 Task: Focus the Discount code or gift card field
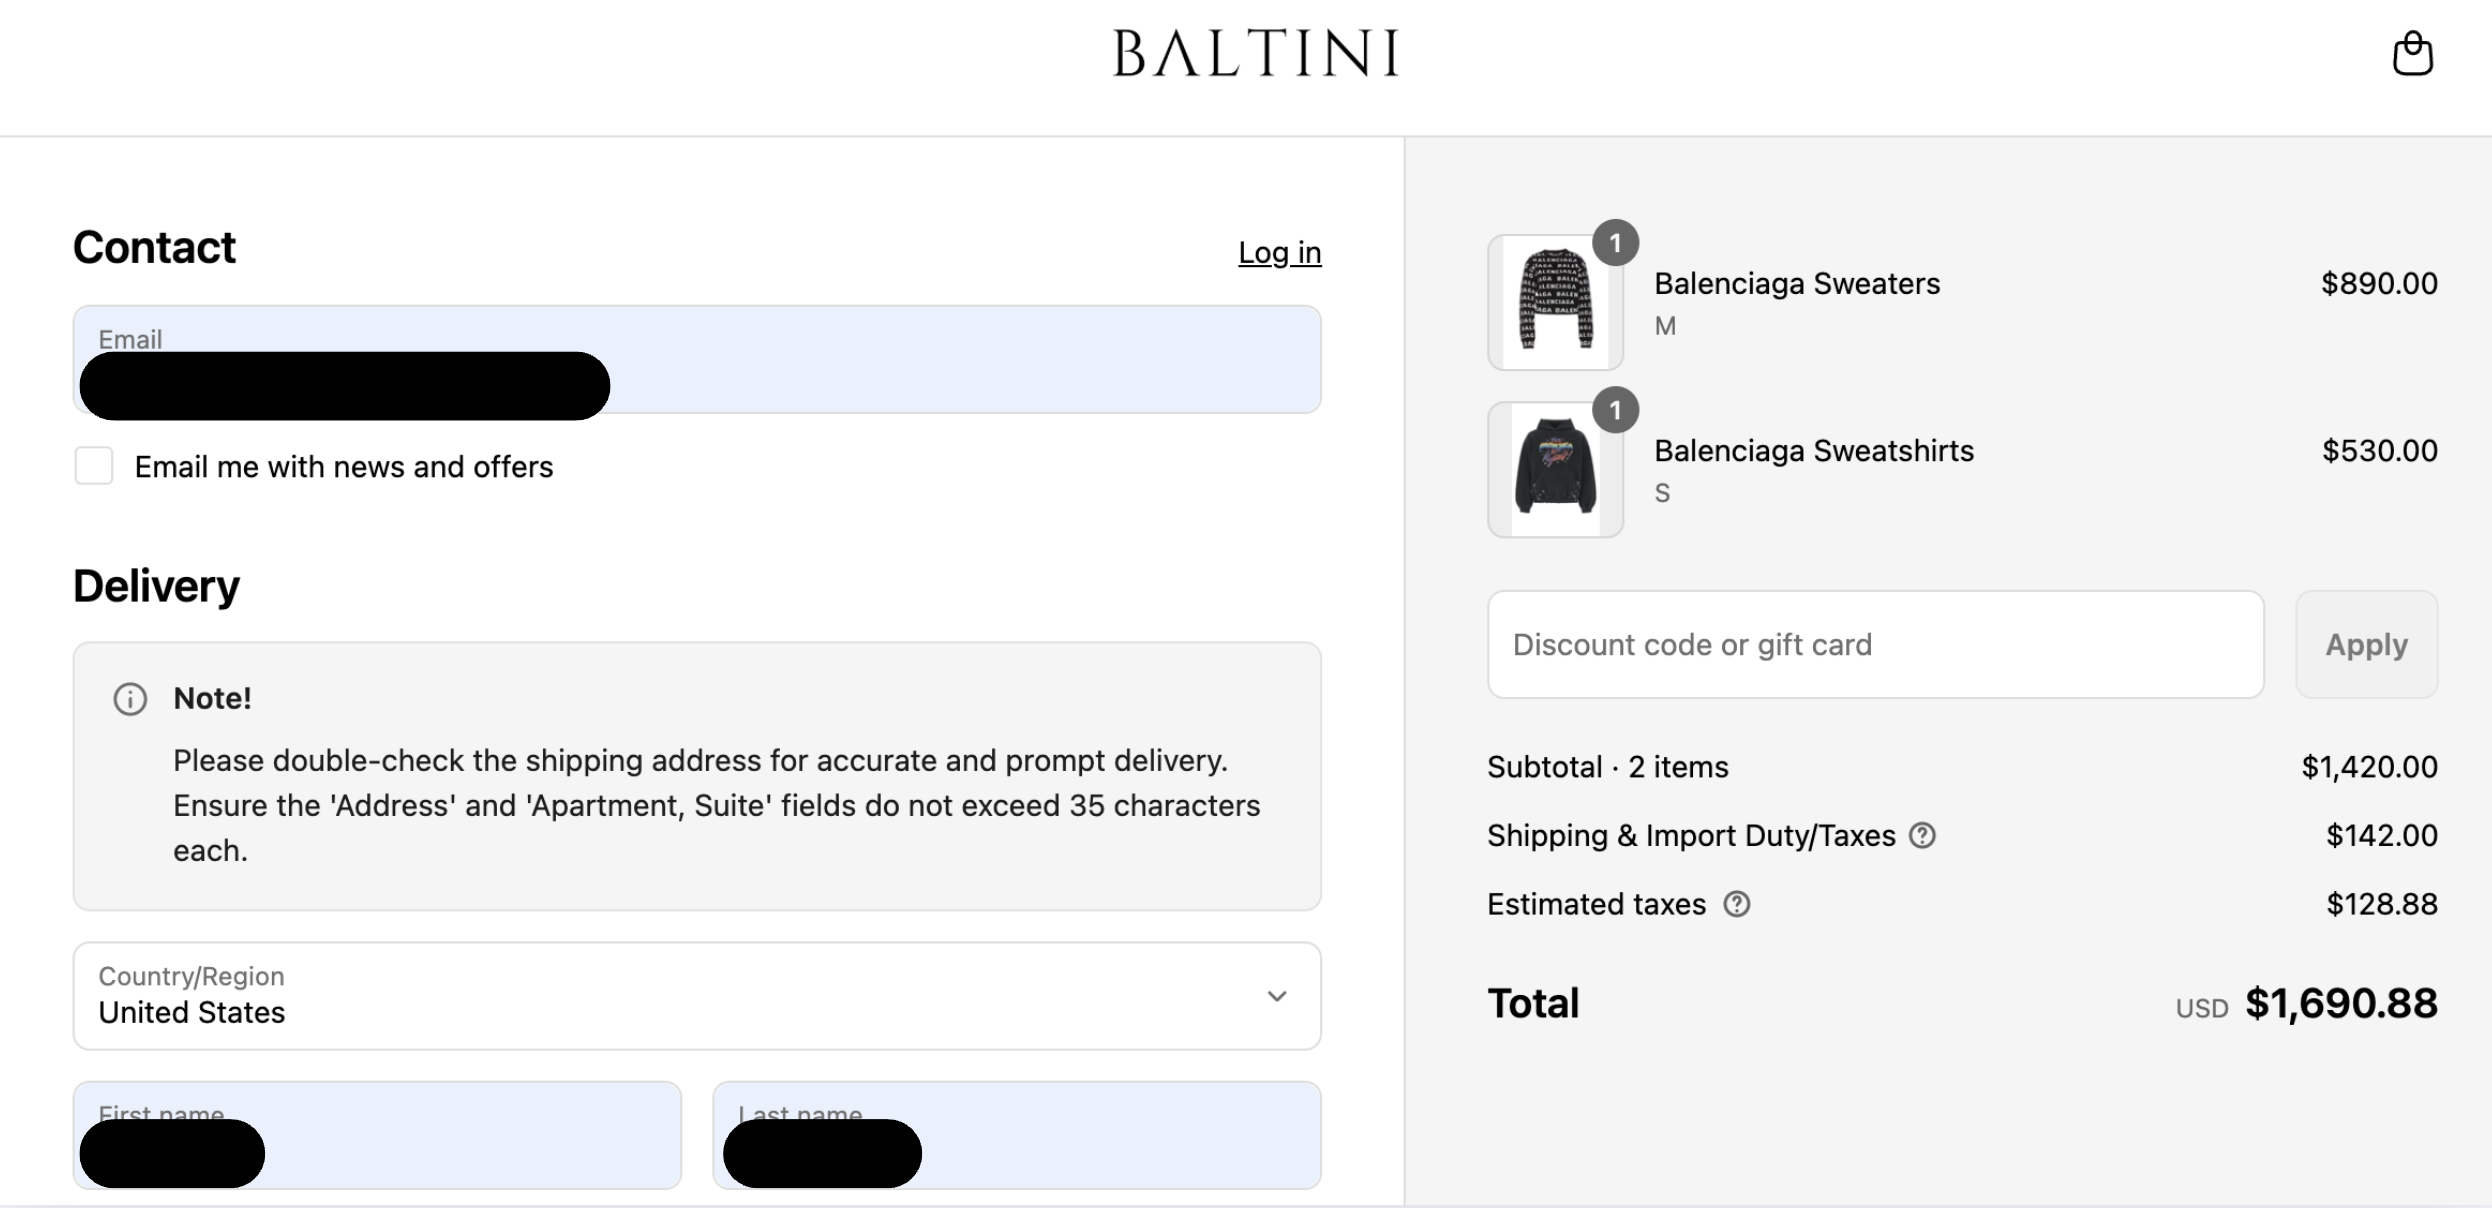[1875, 645]
